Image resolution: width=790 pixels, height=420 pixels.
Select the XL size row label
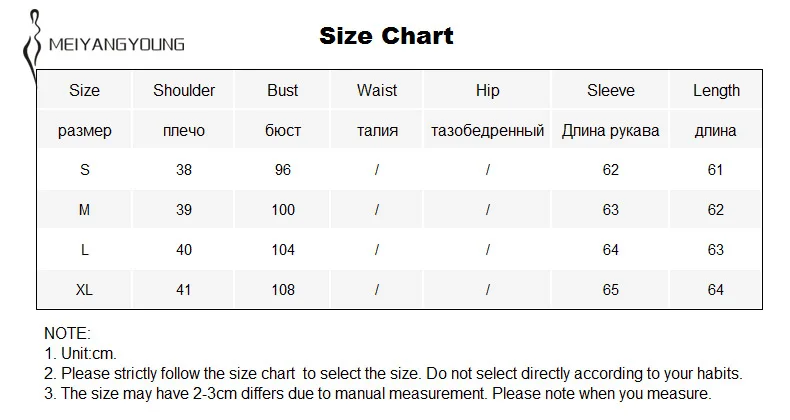84,290
